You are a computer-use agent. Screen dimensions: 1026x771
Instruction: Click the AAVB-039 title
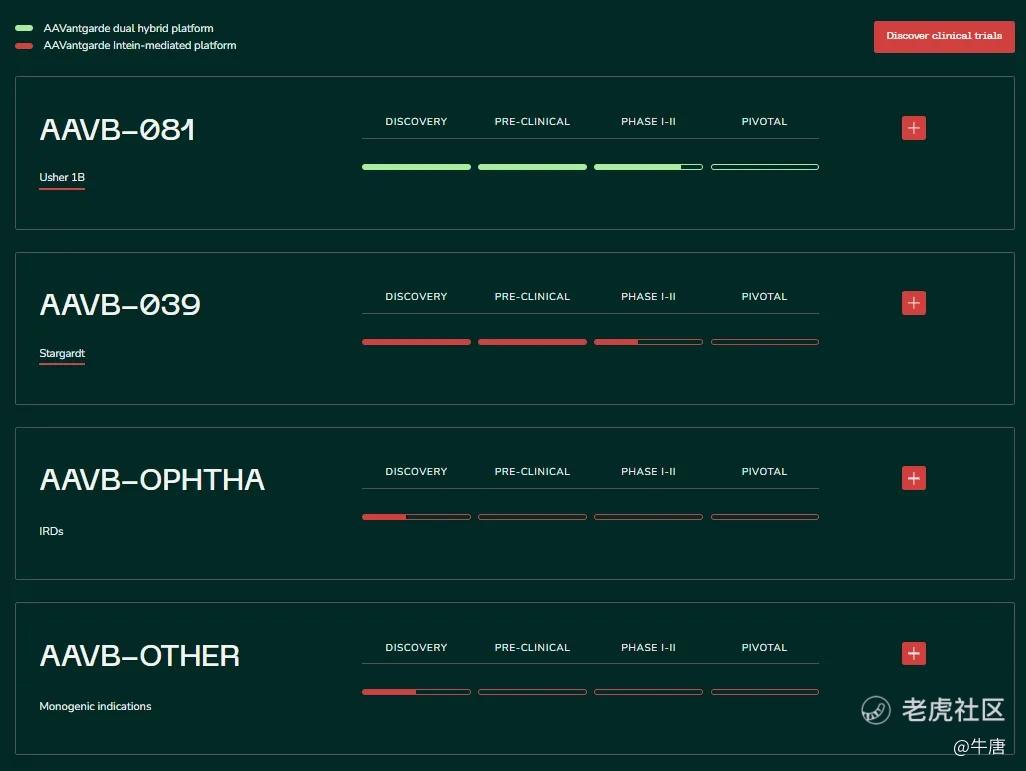[x=120, y=305]
